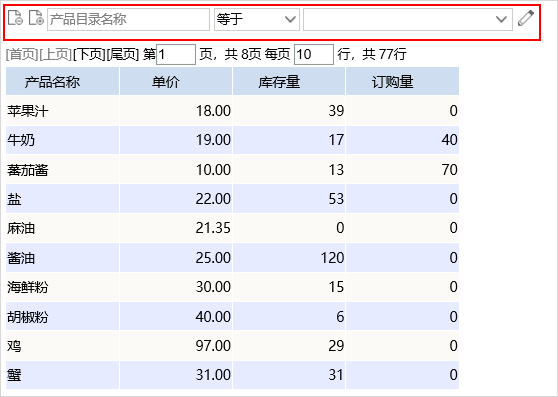Image resolution: width=558 pixels, height=397 pixels.
Task: Click the pencil edit icon
Action: 526,18
